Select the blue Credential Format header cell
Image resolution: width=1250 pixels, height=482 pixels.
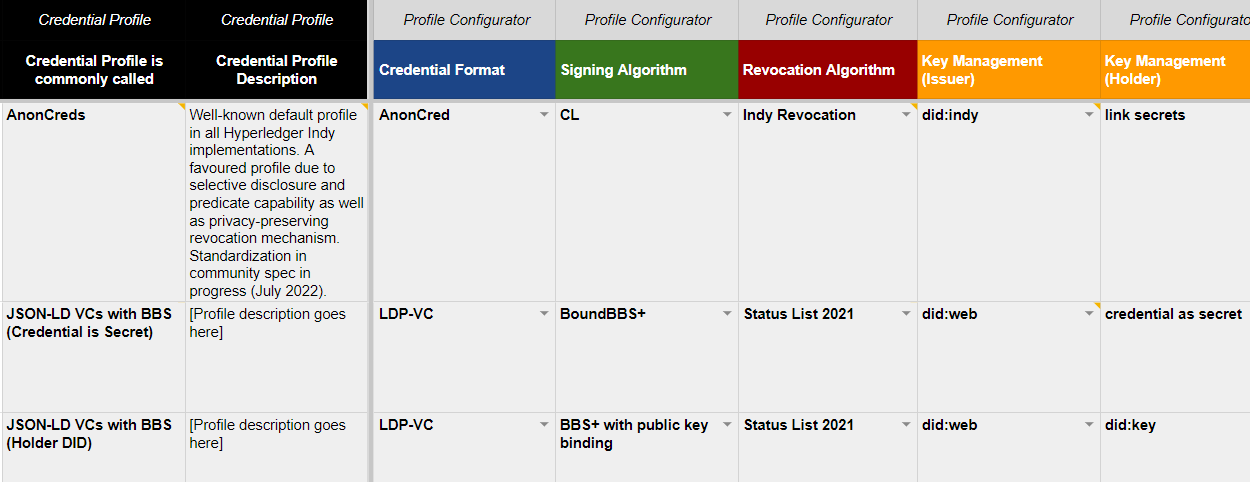point(464,70)
